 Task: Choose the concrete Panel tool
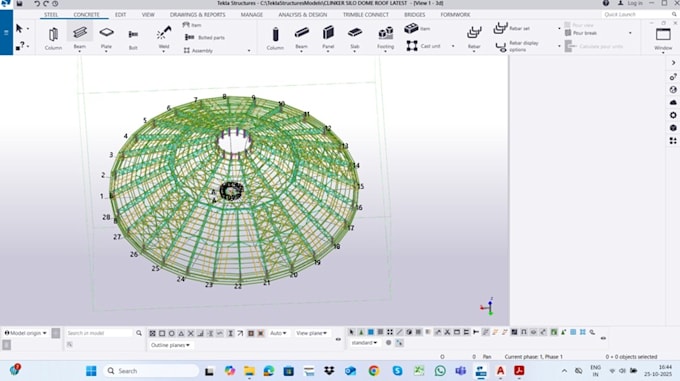tap(328, 37)
